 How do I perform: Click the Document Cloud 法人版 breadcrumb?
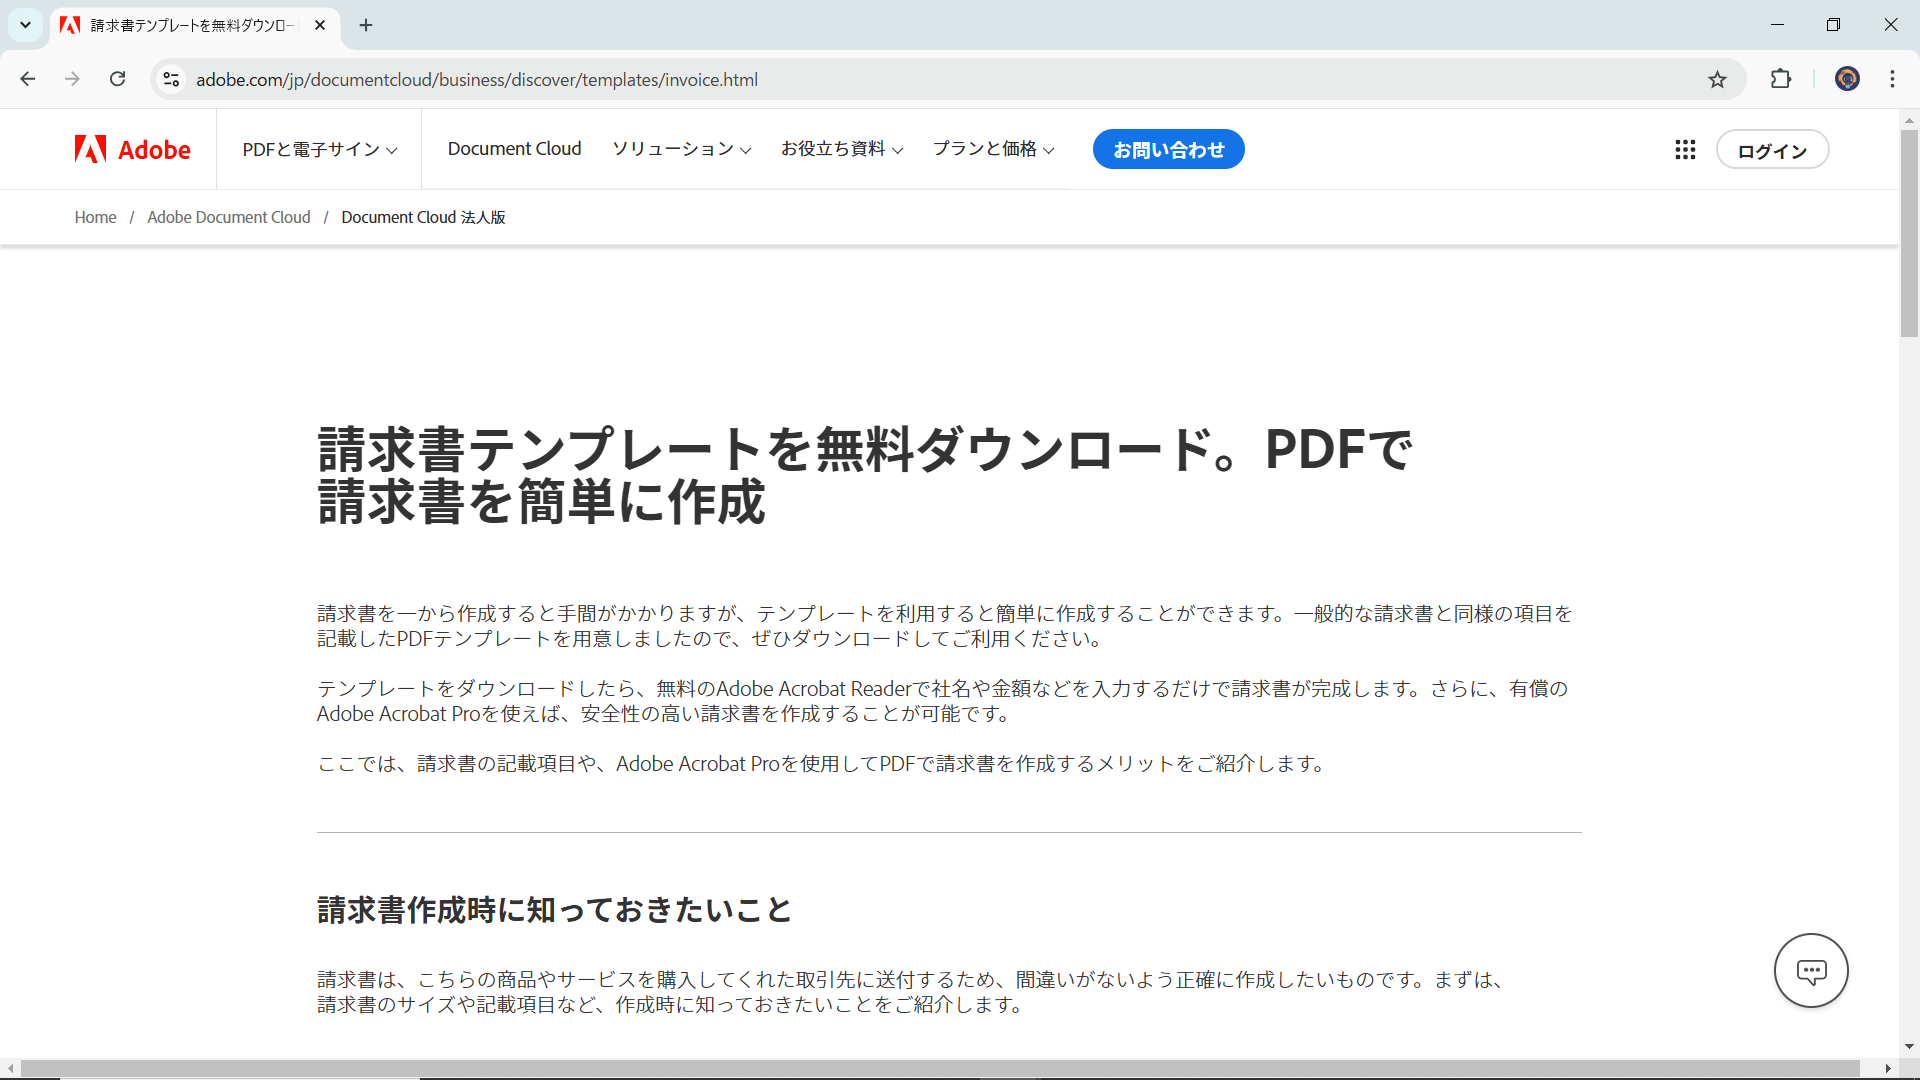pos(423,217)
